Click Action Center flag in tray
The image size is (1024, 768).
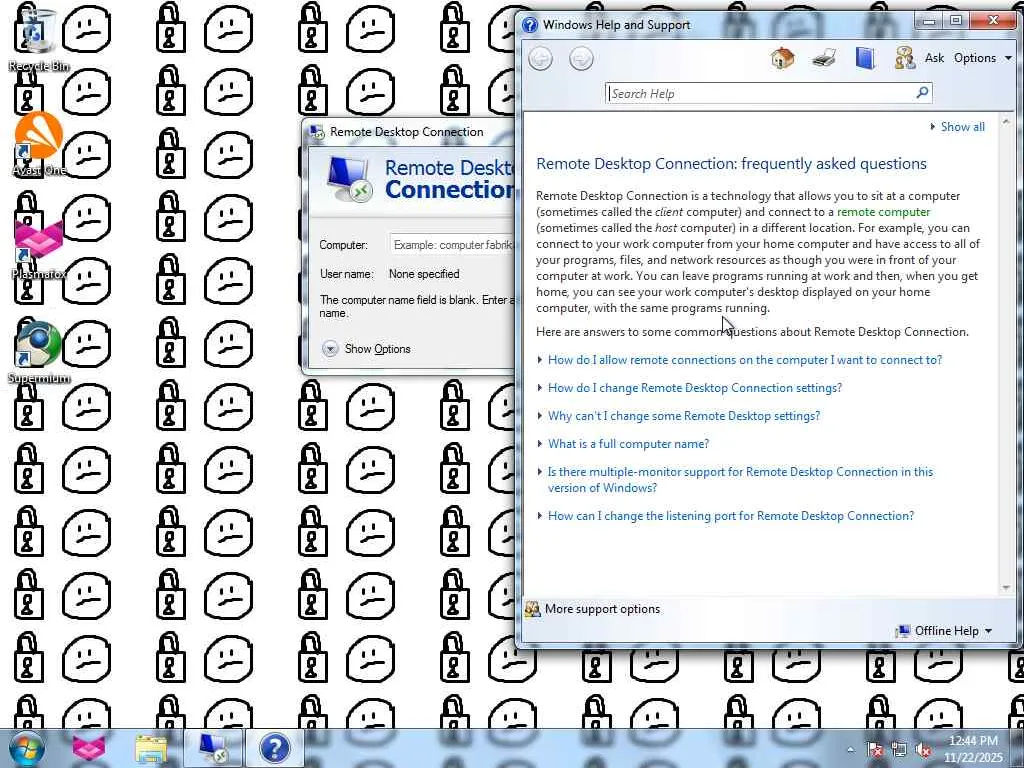click(875, 750)
